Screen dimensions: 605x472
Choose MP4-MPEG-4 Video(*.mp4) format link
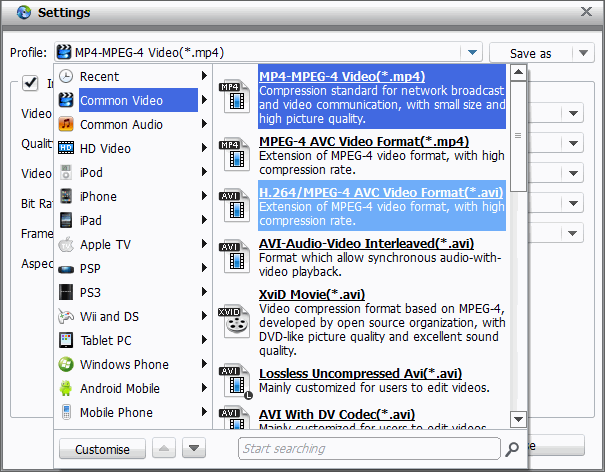coord(342,76)
